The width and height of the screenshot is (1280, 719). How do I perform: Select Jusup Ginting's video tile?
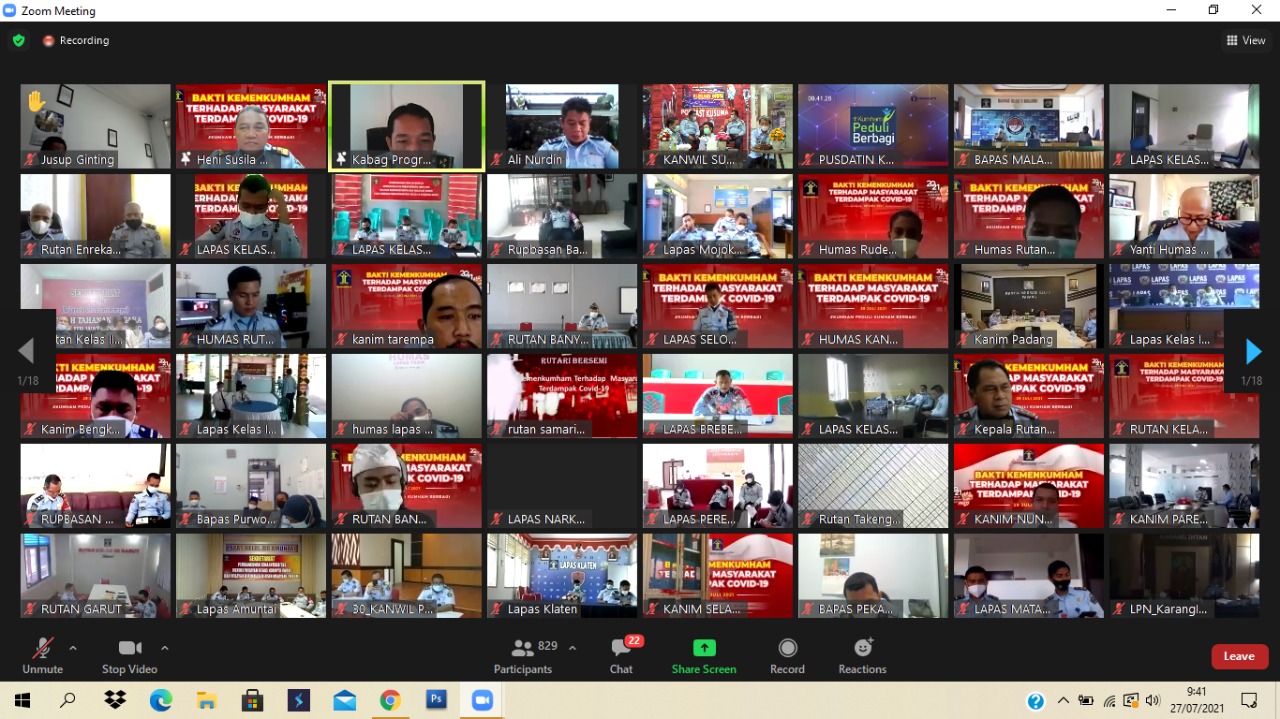[96, 126]
